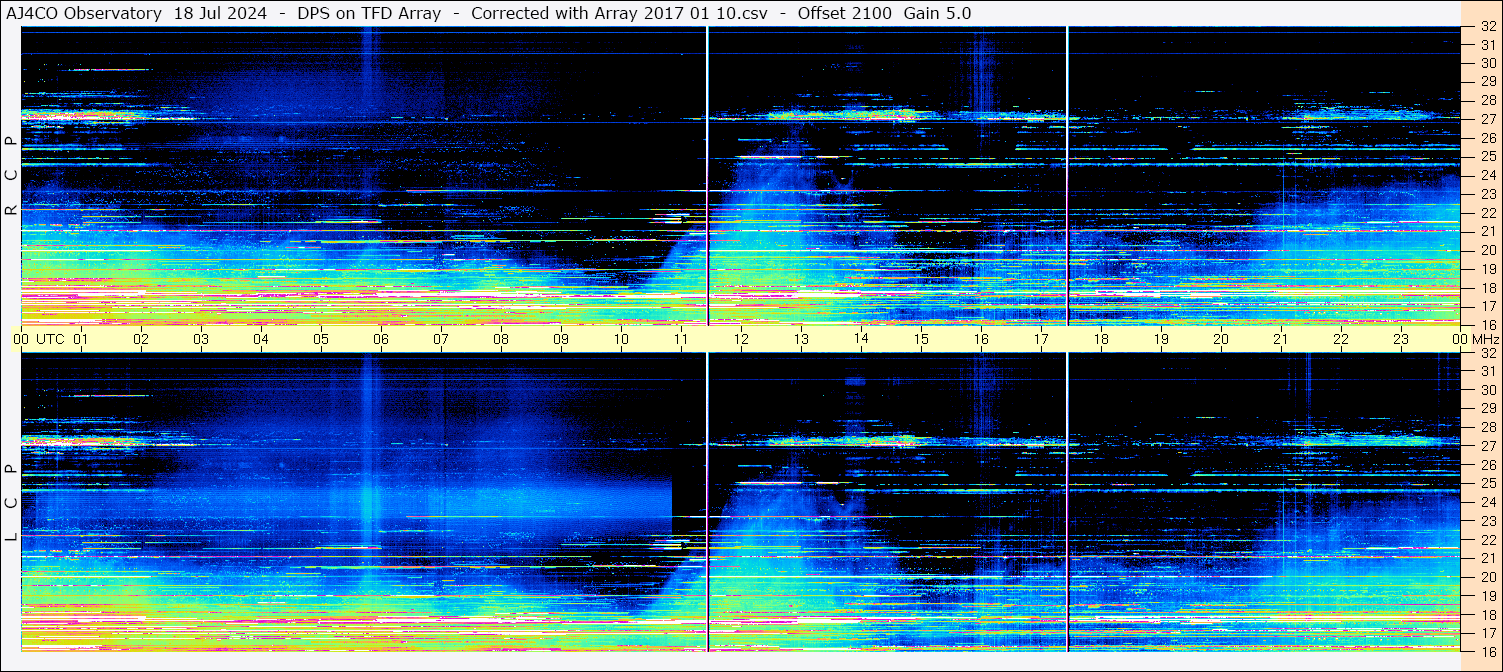Click the hour "01" time axis label
Image resolution: width=1503 pixels, height=672 pixels.
(81, 339)
